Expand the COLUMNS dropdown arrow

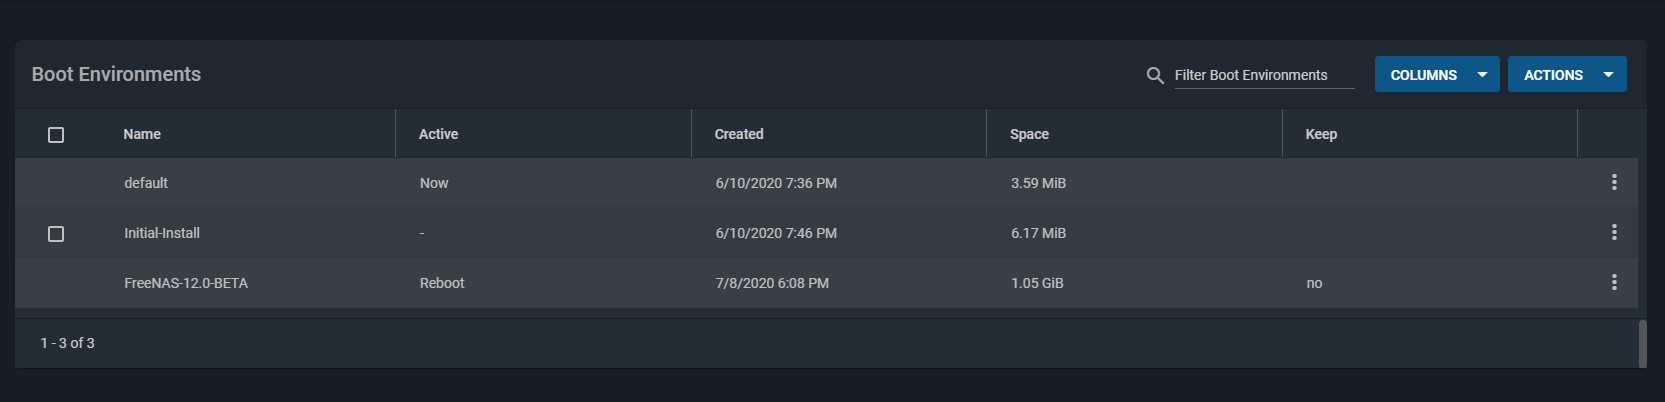[x=1482, y=75]
